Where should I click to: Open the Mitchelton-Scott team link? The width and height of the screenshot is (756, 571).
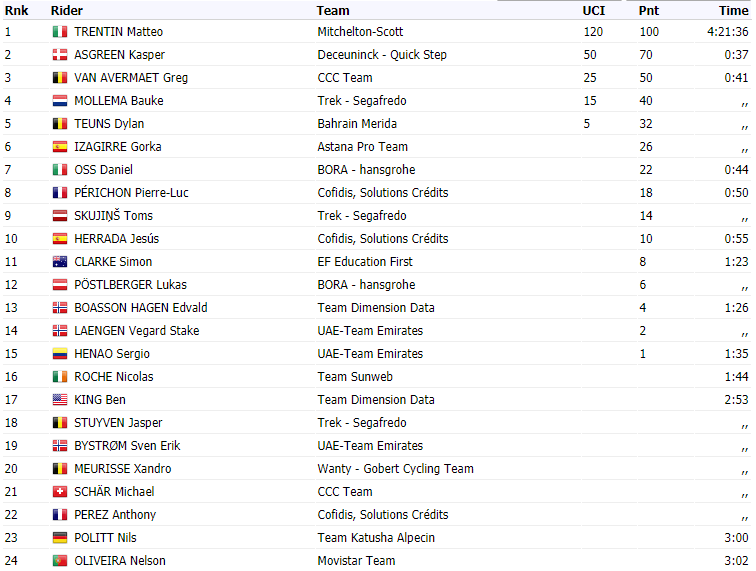(360, 32)
